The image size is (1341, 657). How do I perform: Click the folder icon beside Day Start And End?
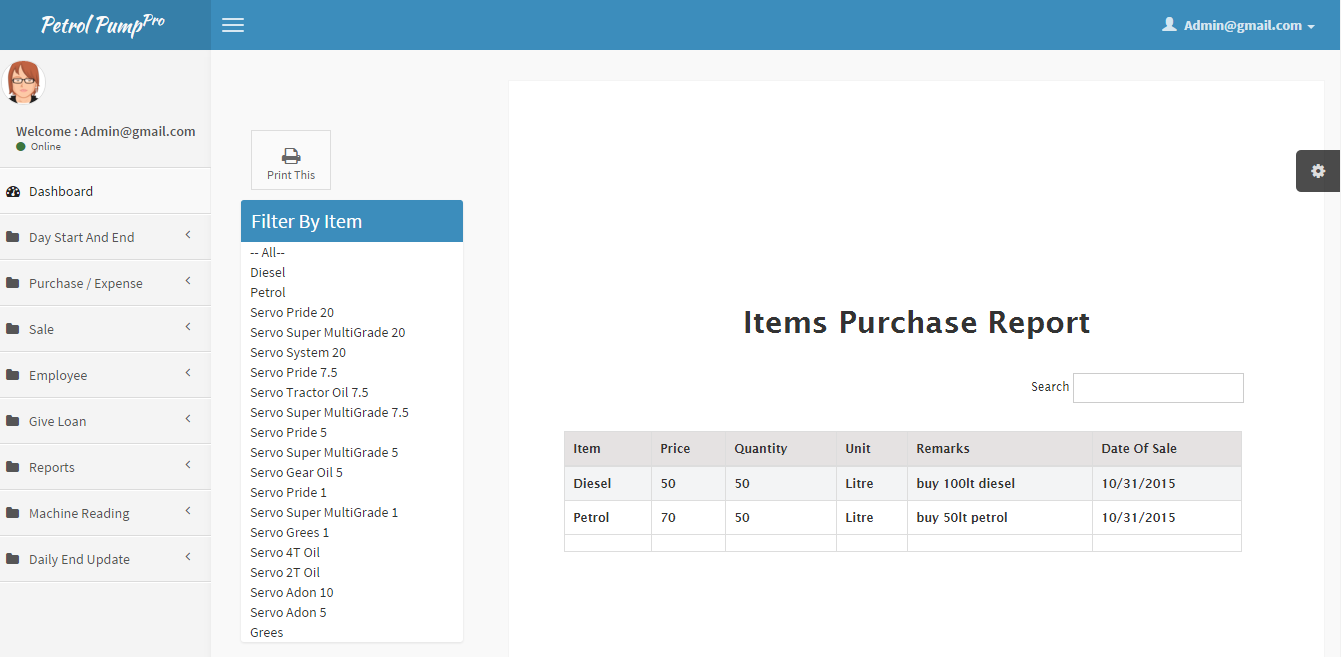coord(13,237)
